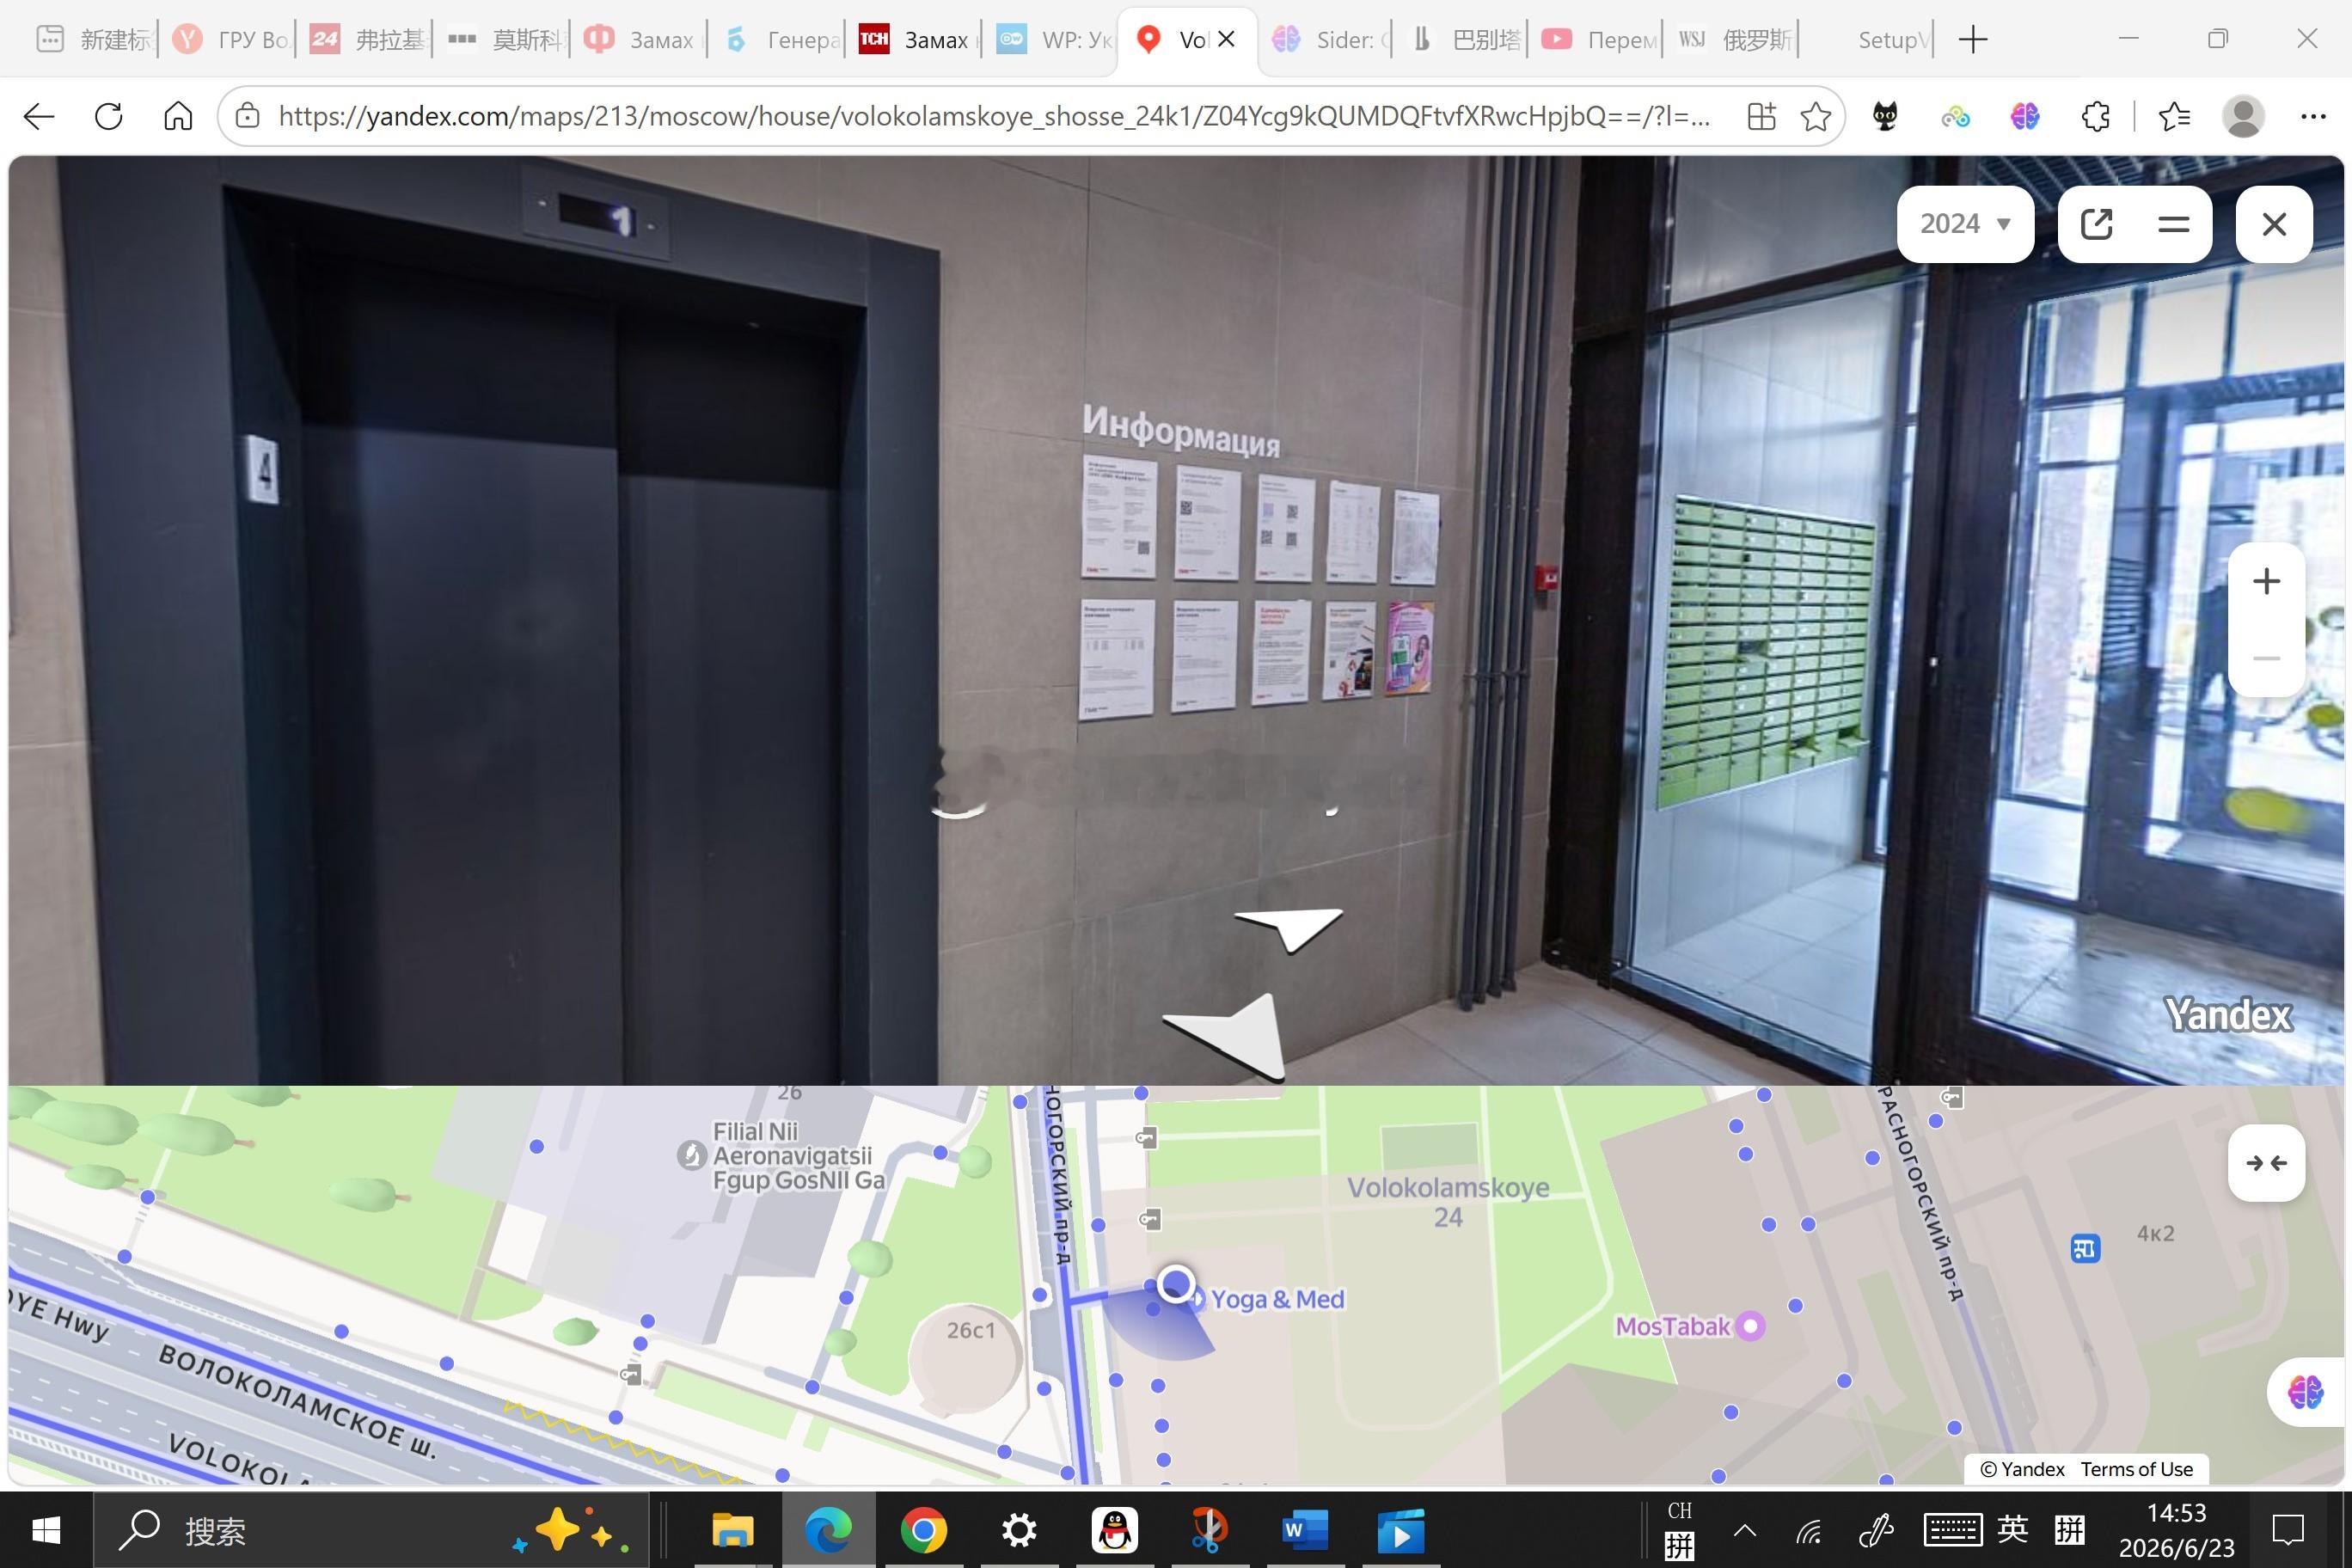Open File Explorer from taskbar

732,1530
